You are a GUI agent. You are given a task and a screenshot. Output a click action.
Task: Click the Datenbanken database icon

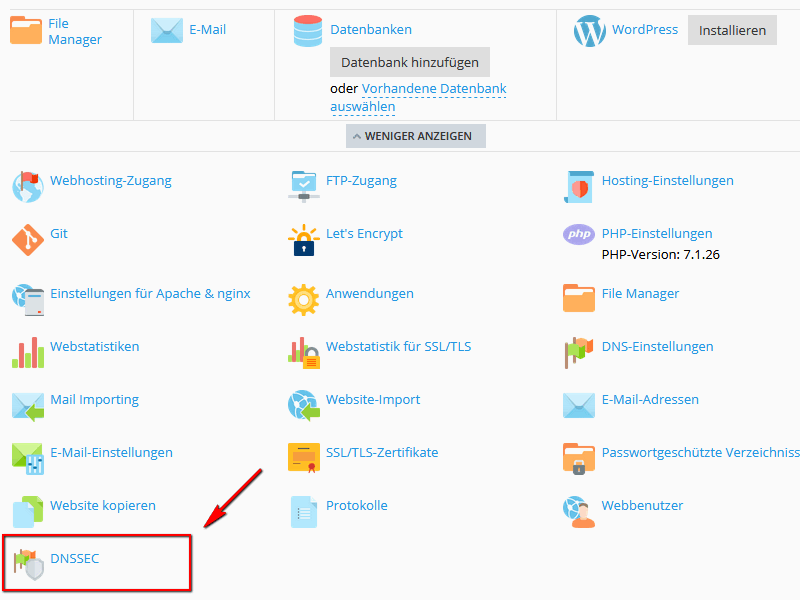click(308, 31)
